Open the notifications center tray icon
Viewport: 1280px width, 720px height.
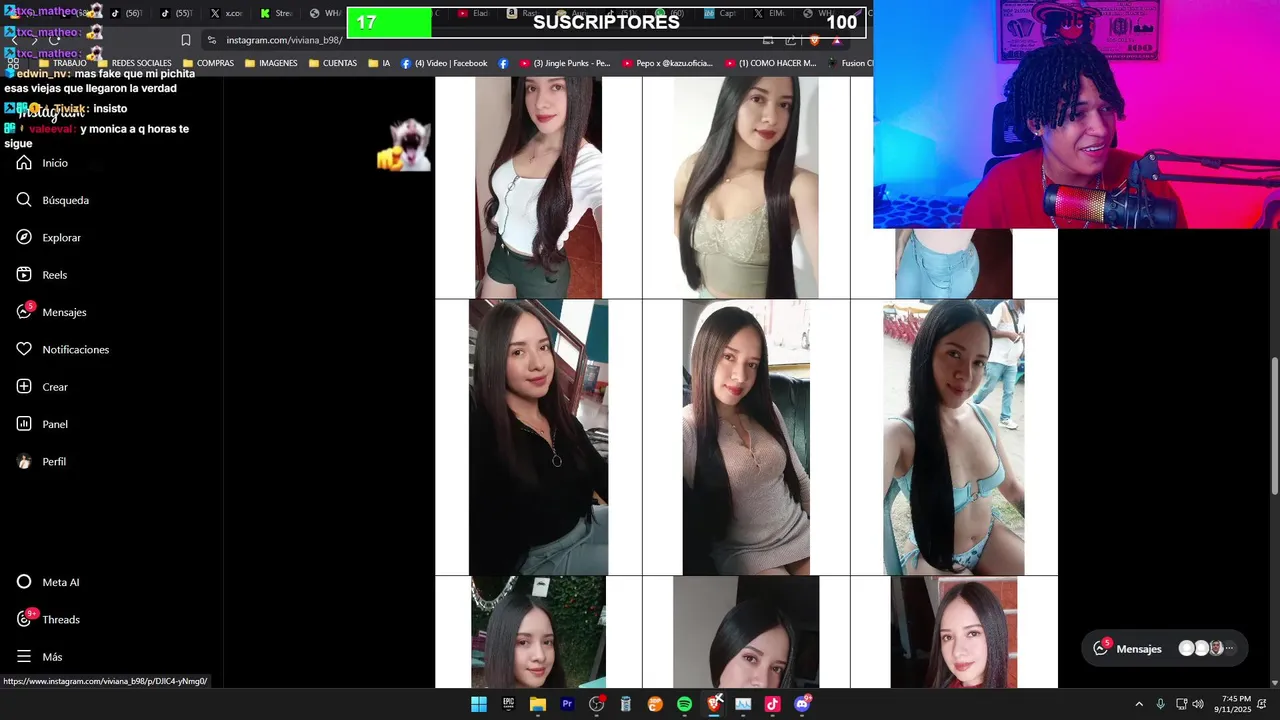coord(1262,704)
